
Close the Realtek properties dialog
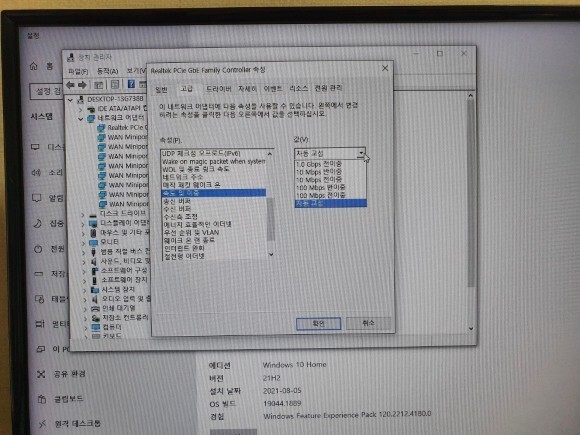pyautogui.click(x=385, y=68)
